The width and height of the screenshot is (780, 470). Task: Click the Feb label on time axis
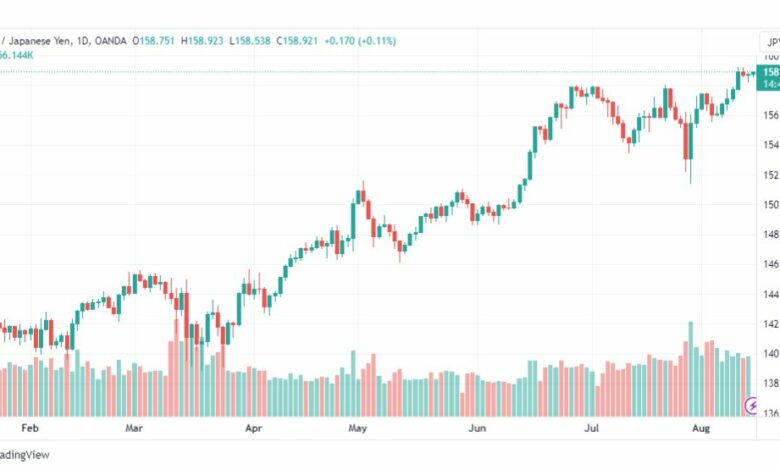click(30, 428)
